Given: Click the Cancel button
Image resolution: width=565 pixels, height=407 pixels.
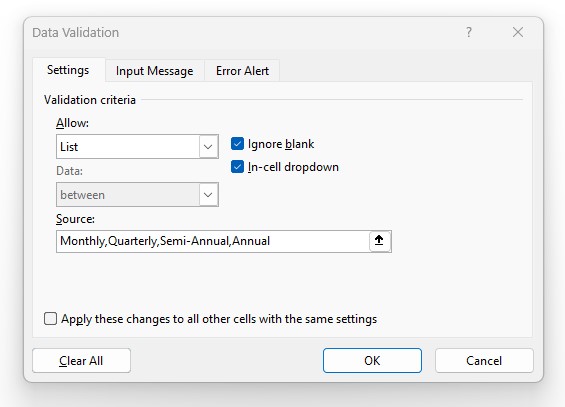Looking at the screenshot, I should point(484,361).
